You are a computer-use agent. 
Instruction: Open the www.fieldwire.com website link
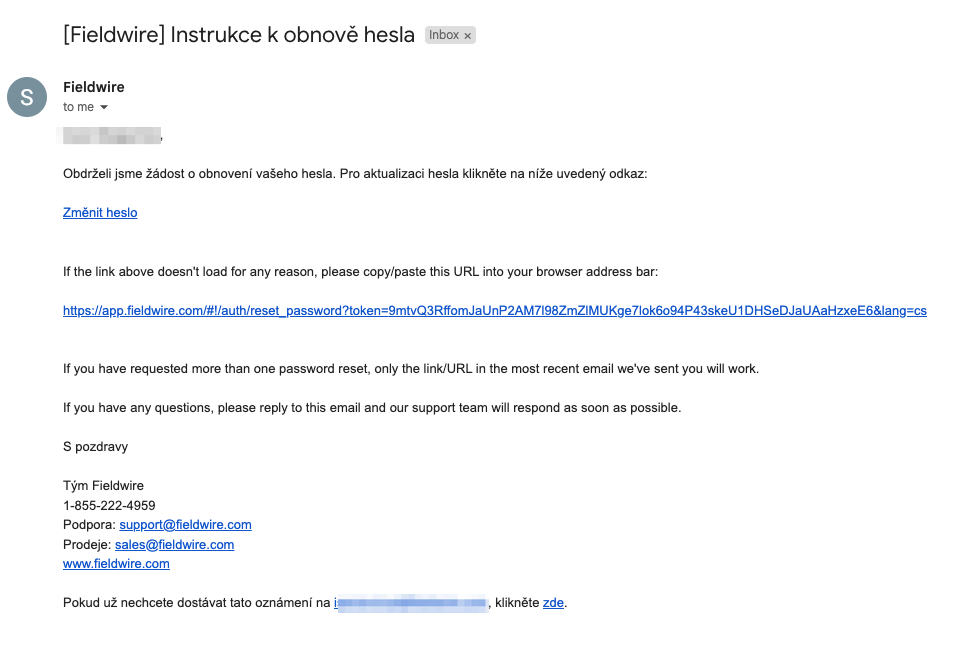coord(116,564)
